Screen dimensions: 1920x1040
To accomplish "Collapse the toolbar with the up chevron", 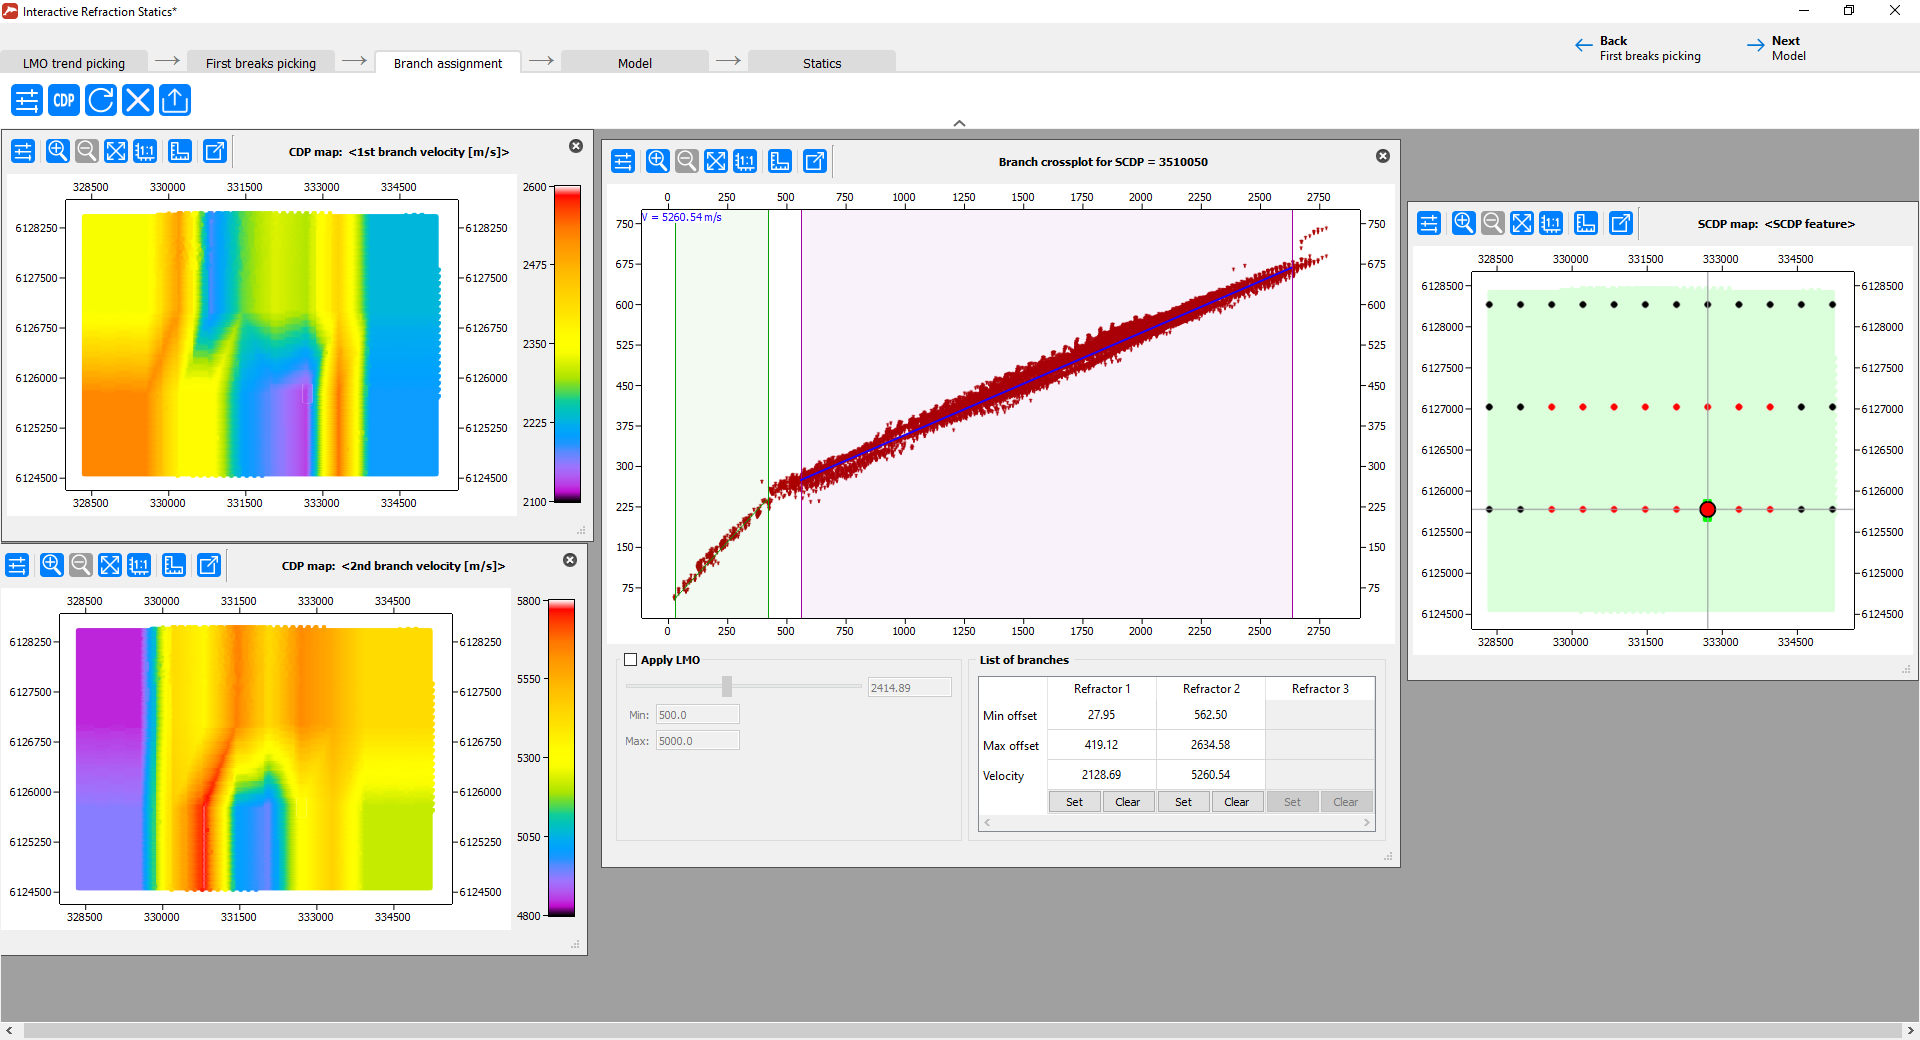I will (x=959, y=123).
